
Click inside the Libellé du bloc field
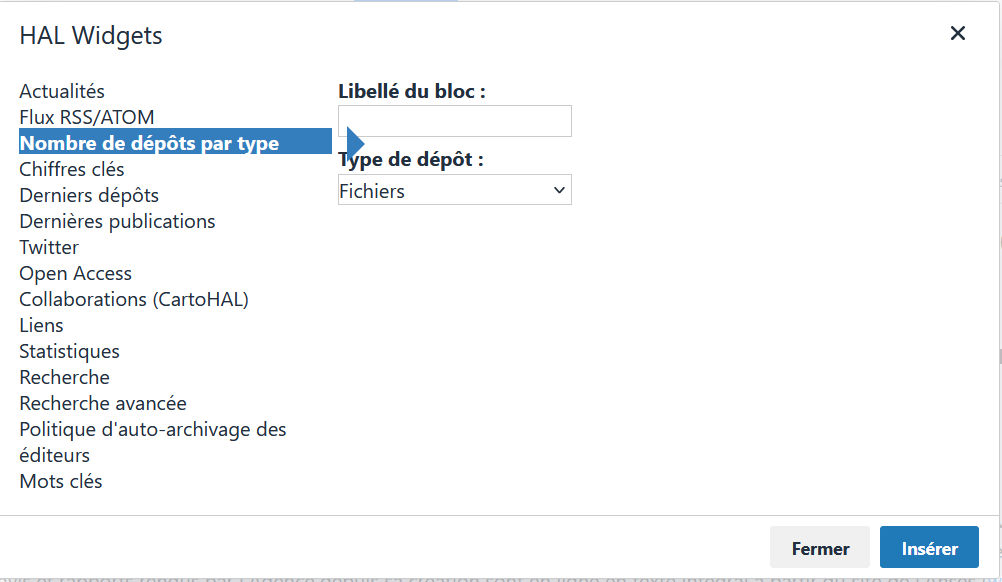point(455,120)
